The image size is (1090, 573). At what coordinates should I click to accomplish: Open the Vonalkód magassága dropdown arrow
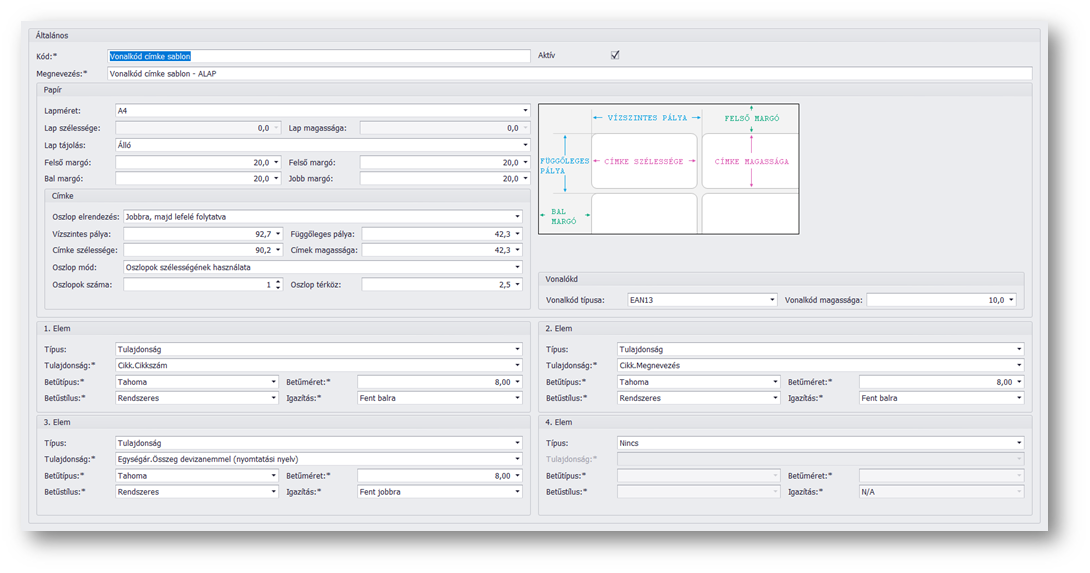[x=1012, y=300]
